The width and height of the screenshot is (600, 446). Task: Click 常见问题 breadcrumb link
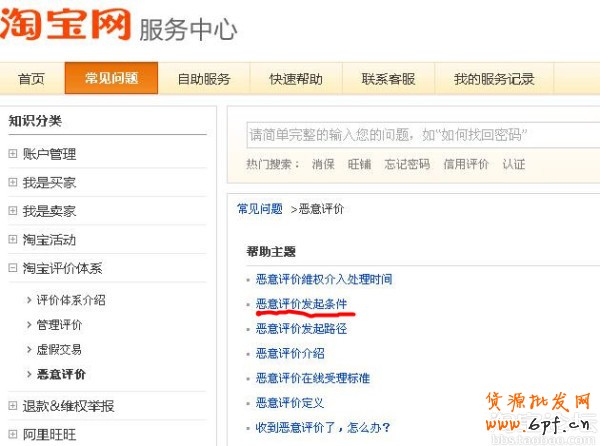[x=259, y=209]
